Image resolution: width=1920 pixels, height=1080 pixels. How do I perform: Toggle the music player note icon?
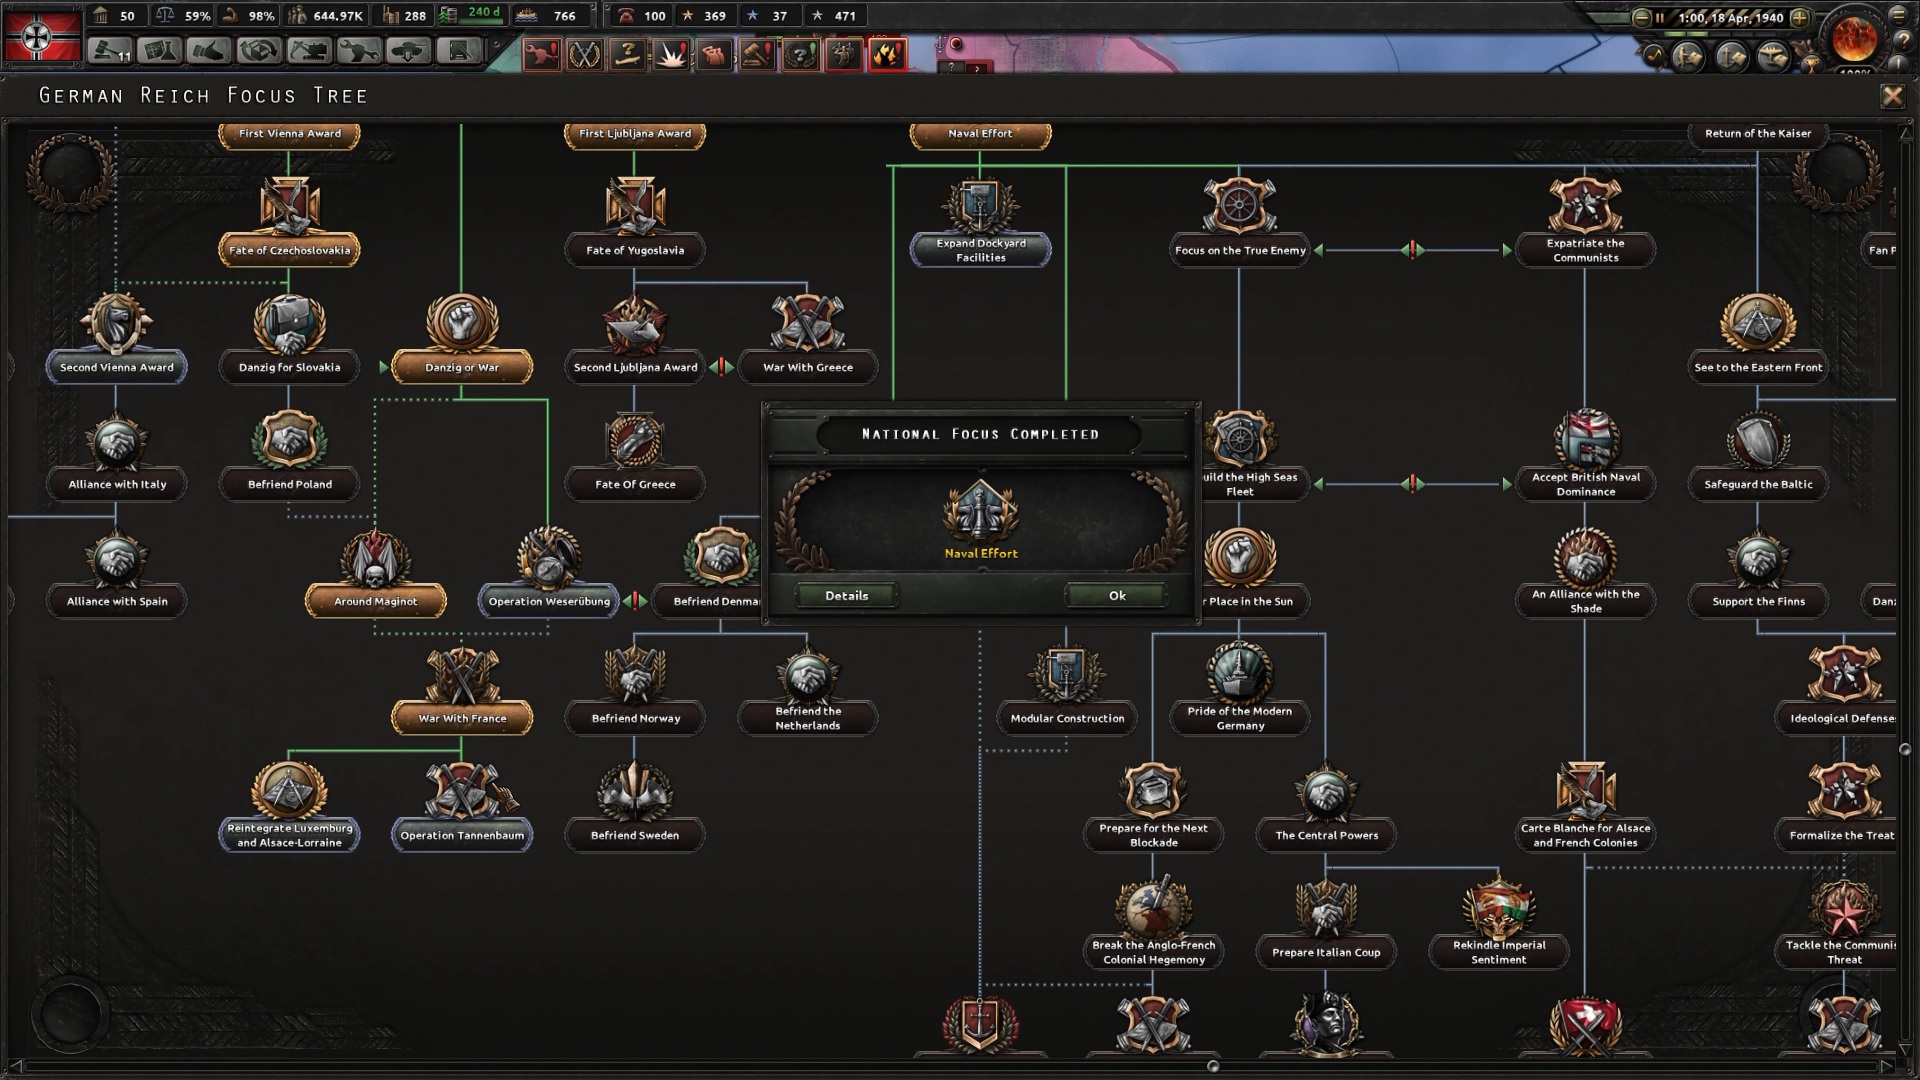[x=1655, y=55]
